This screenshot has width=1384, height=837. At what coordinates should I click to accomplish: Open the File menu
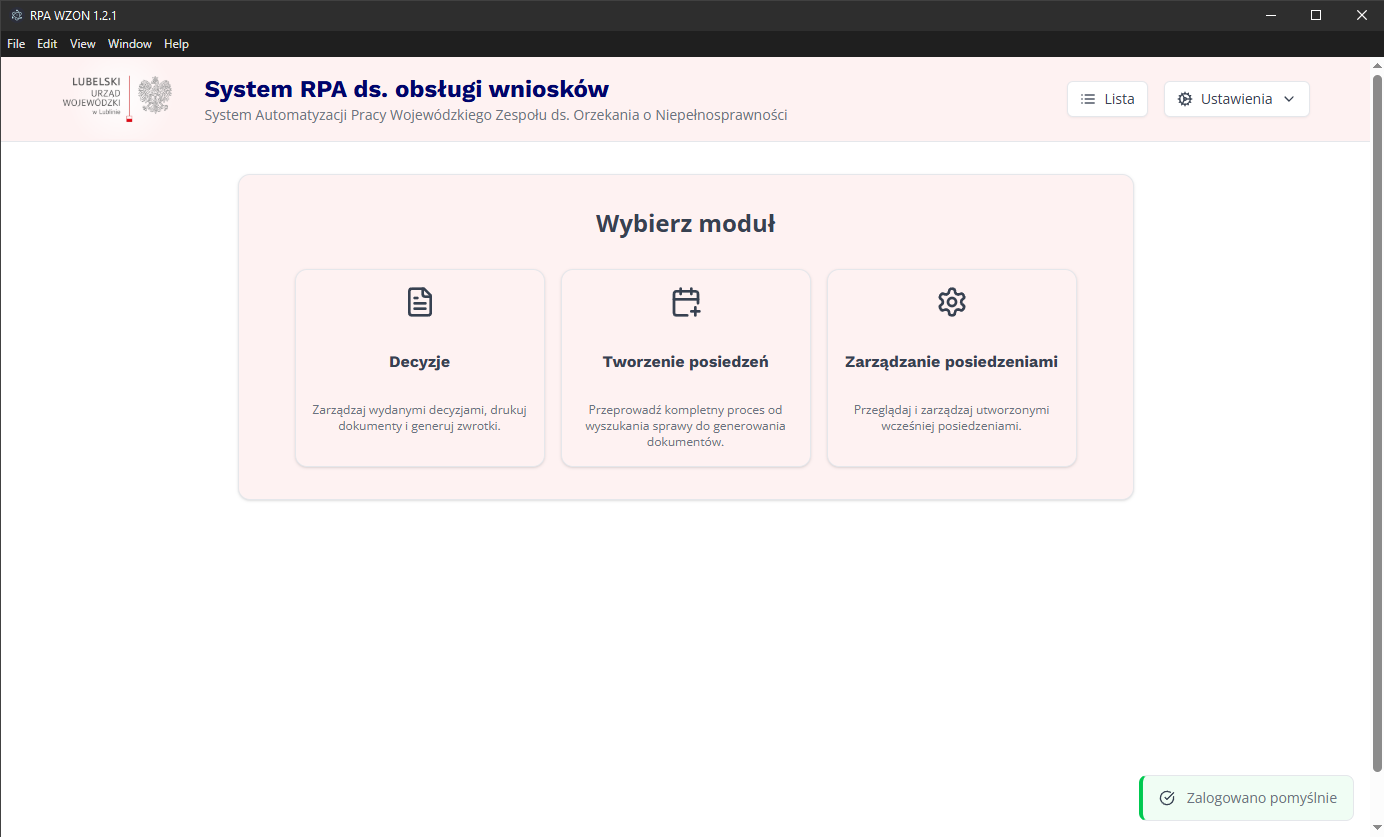point(16,44)
